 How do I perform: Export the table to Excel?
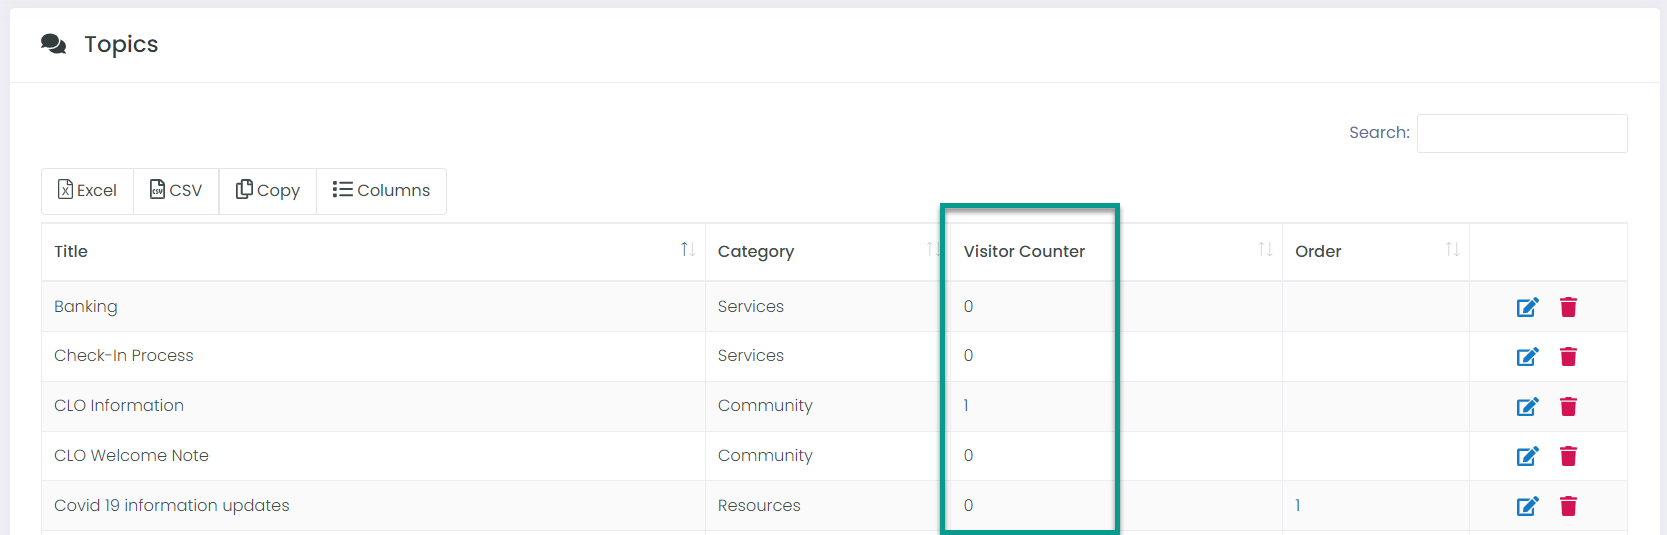click(88, 191)
